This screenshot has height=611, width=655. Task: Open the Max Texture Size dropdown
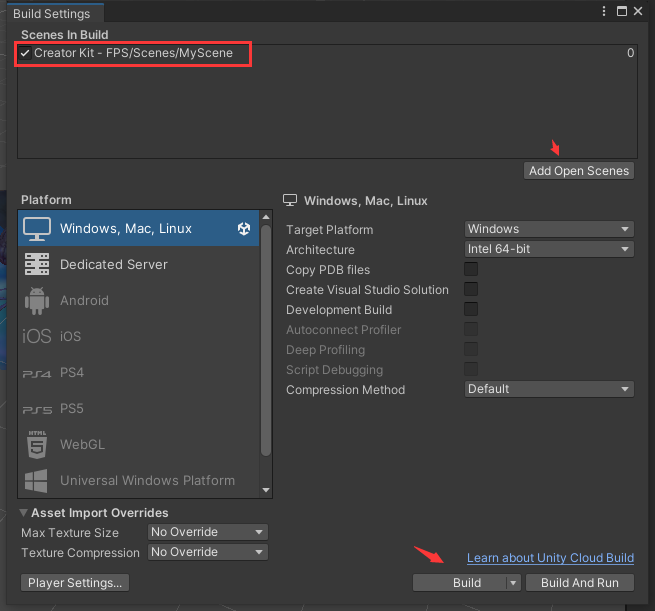pyautogui.click(x=208, y=532)
